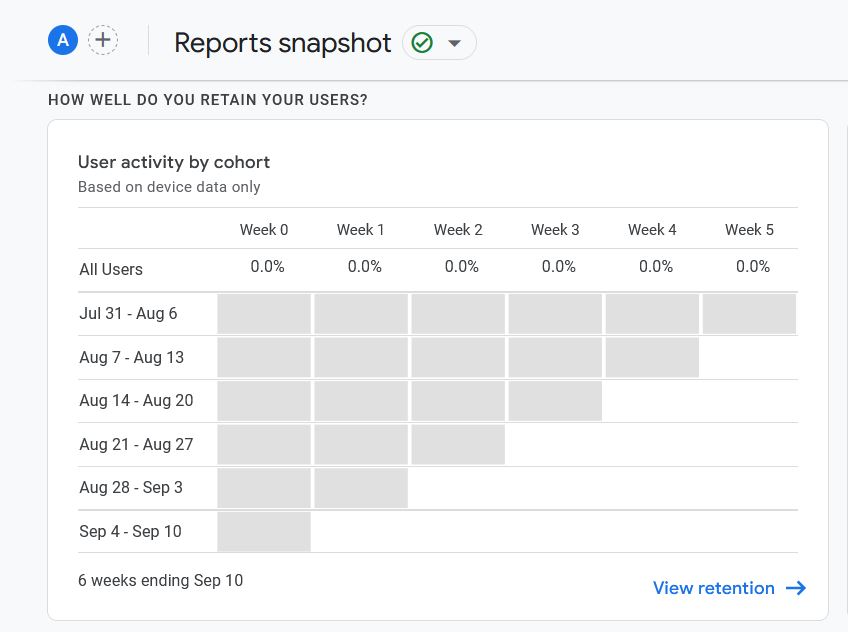Click the Week 0 column header
The height and width of the screenshot is (632, 848).
(x=264, y=230)
